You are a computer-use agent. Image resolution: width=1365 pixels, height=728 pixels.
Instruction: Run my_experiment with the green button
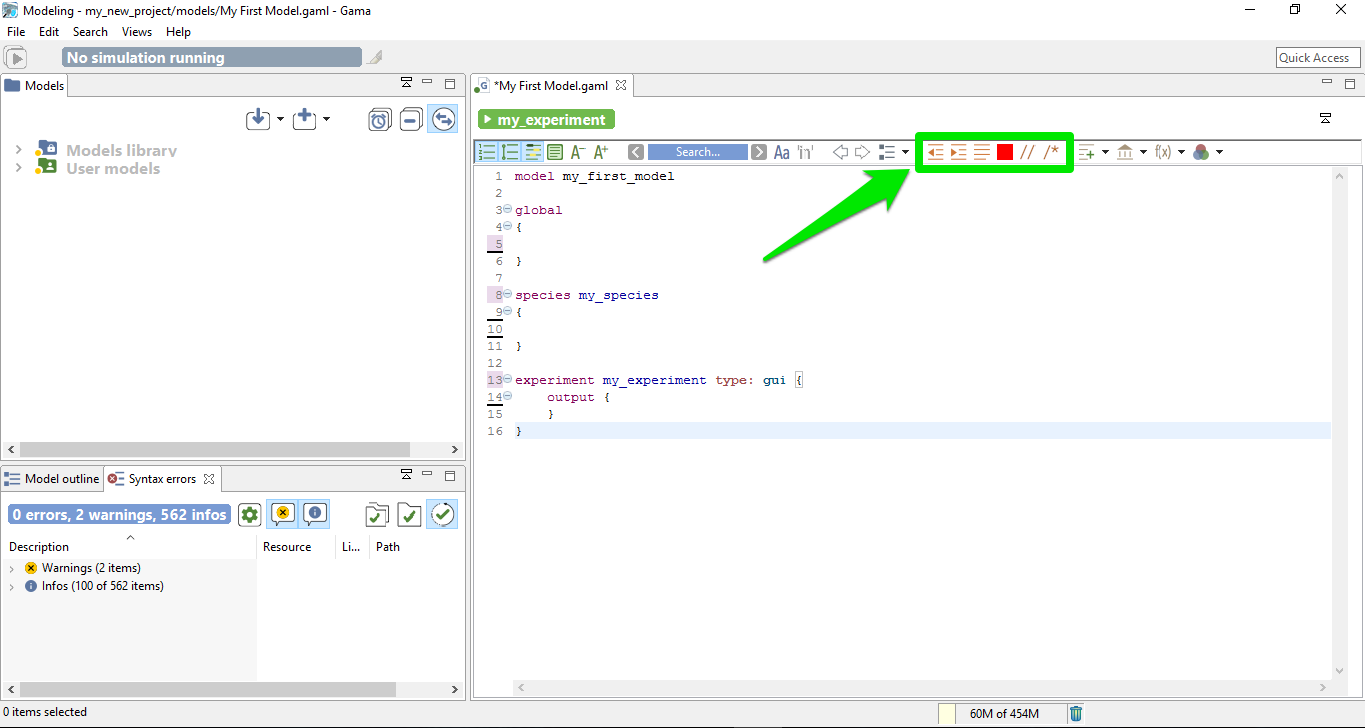click(546, 119)
